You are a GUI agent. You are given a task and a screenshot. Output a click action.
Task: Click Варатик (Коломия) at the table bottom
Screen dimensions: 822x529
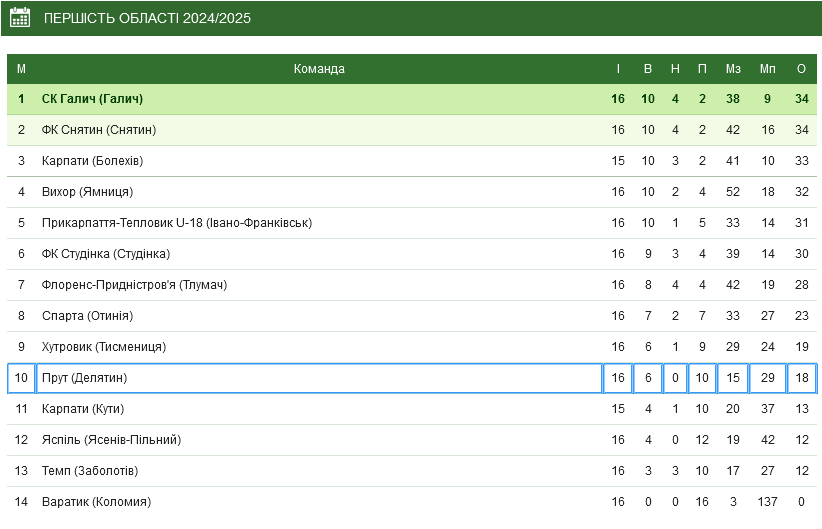96,502
